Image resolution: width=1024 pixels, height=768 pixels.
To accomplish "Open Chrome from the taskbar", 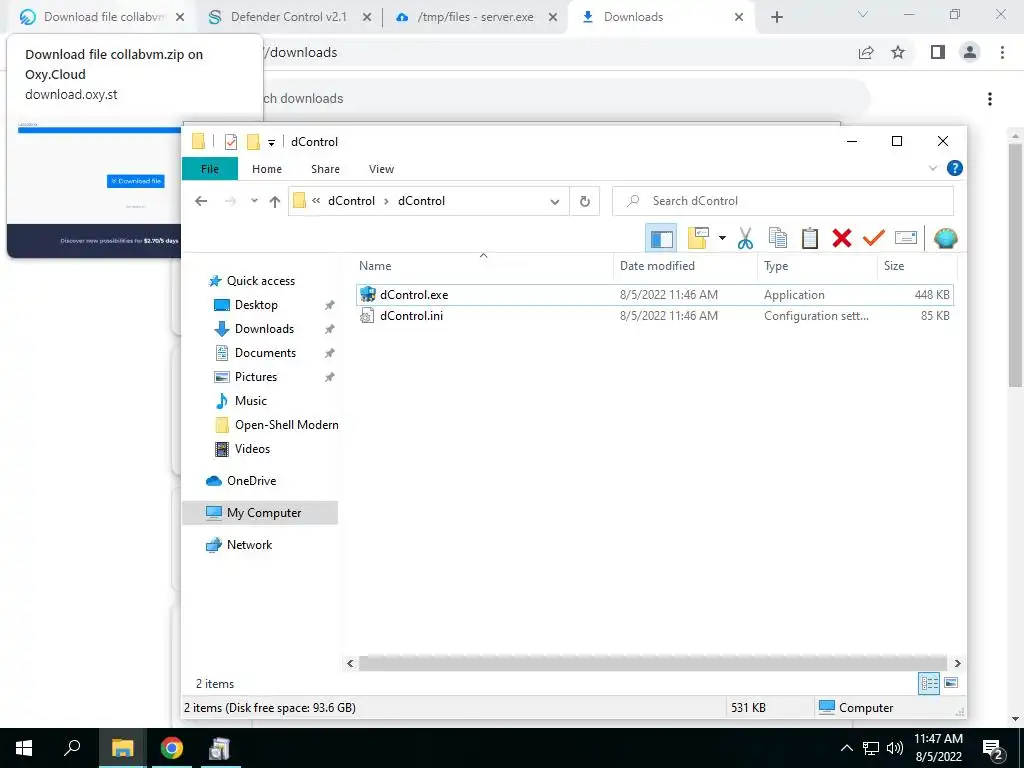I will (171, 748).
